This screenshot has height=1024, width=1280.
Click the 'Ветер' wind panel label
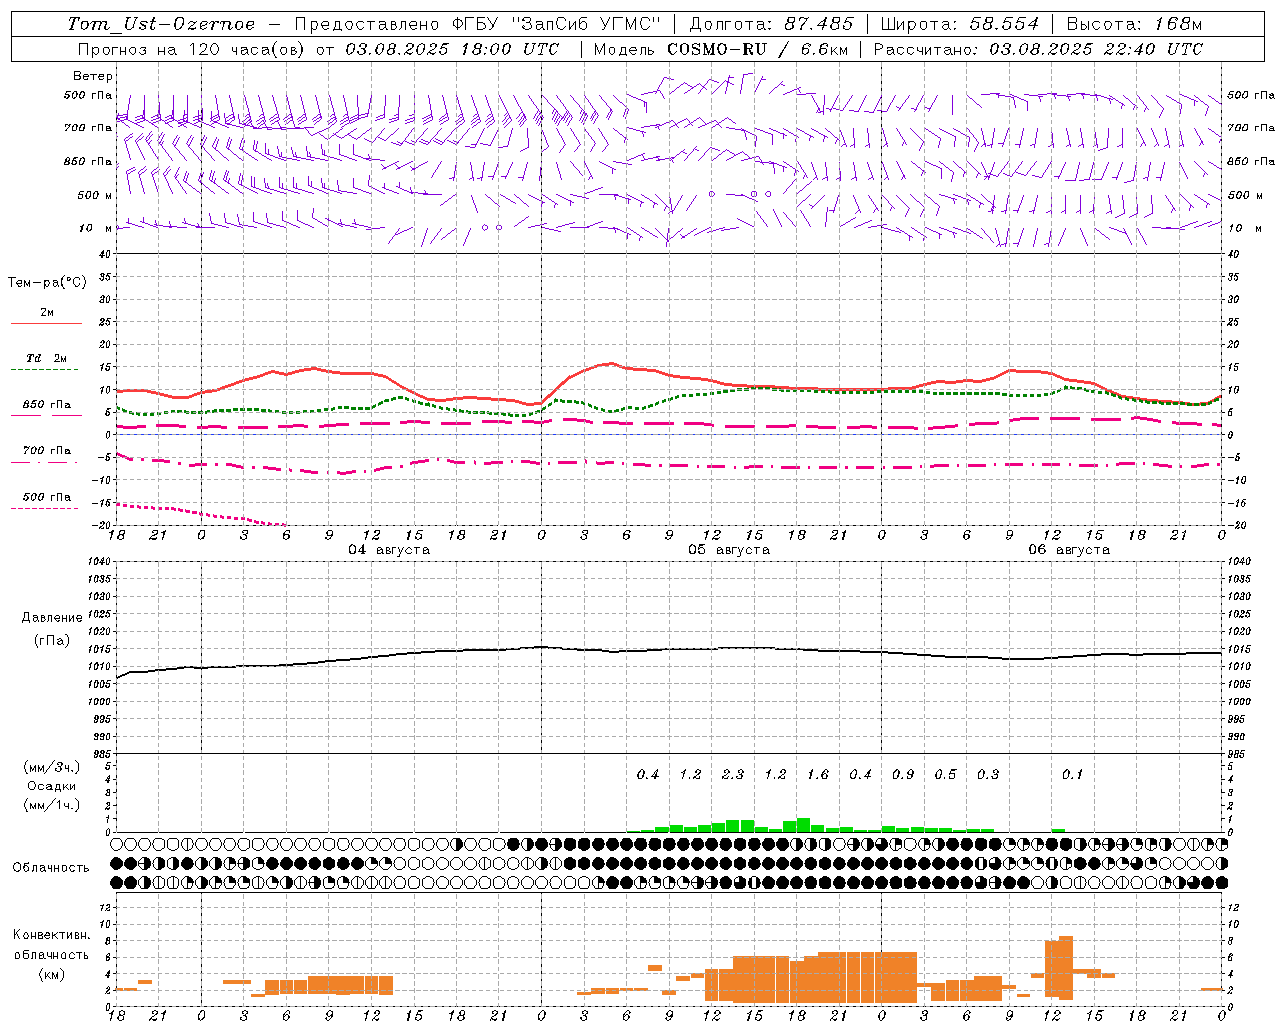[x=93, y=76]
